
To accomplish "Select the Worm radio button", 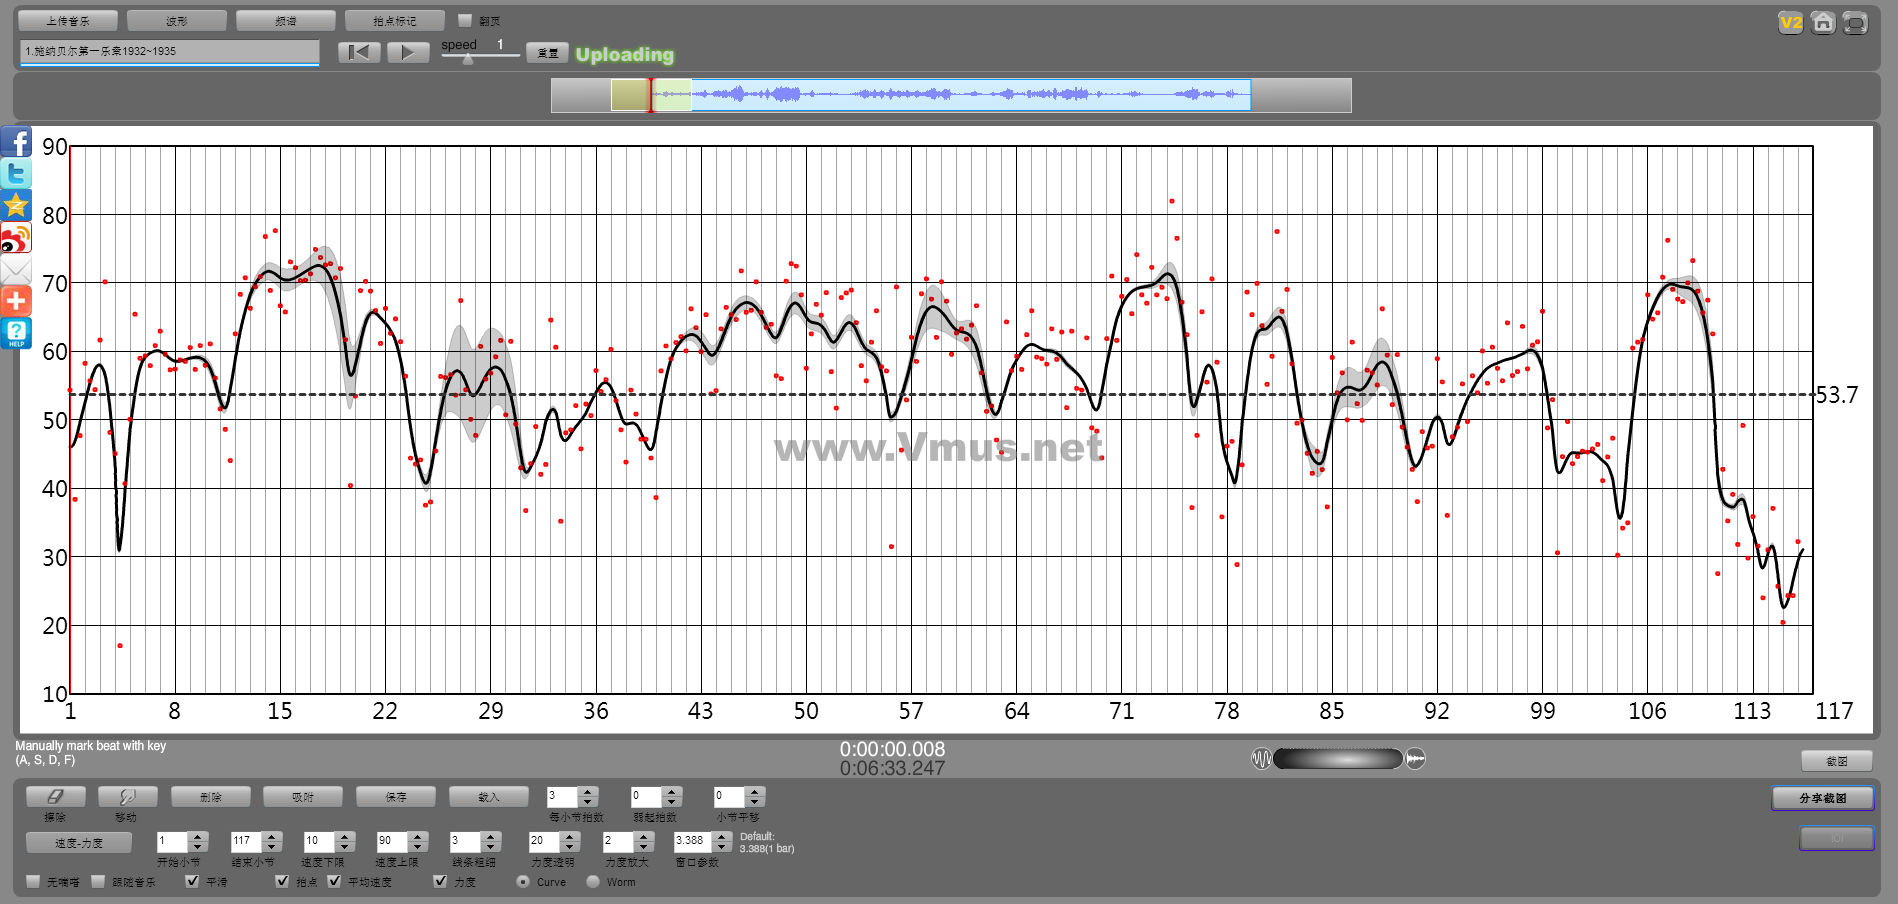I will click(x=593, y=881).
